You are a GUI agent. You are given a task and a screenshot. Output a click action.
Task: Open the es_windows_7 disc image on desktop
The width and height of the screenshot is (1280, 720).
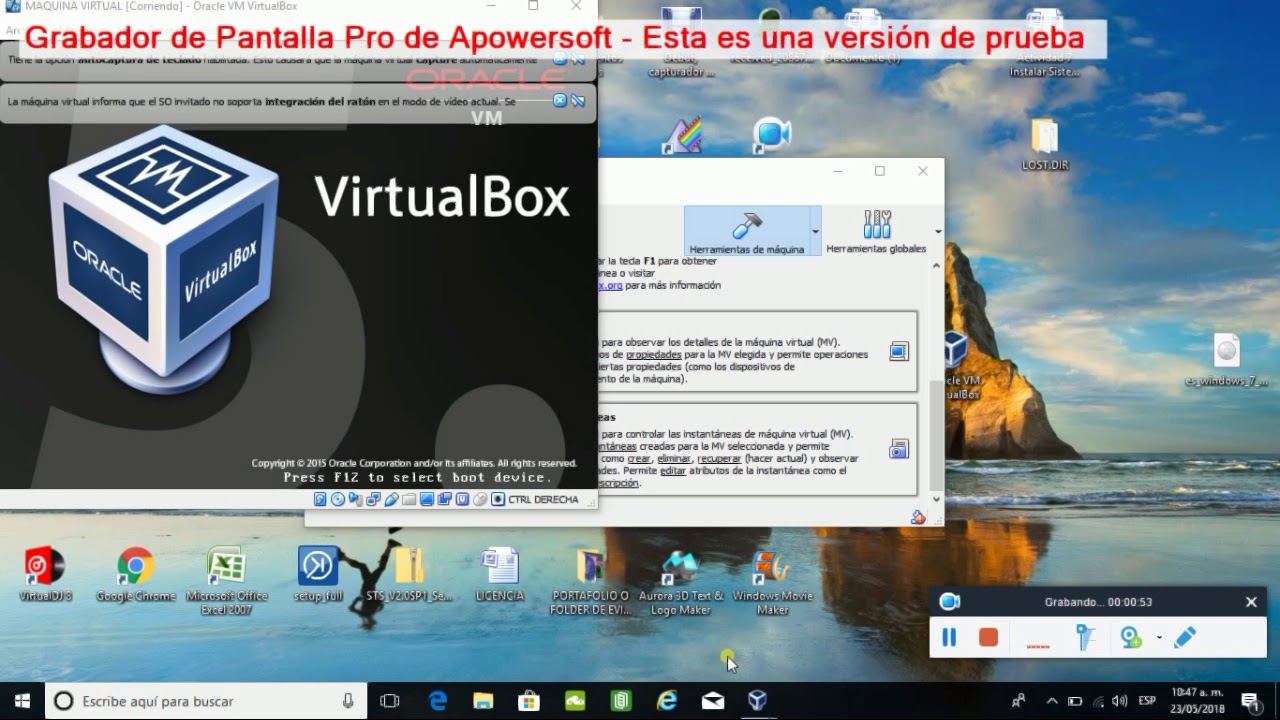[1227, 361]
